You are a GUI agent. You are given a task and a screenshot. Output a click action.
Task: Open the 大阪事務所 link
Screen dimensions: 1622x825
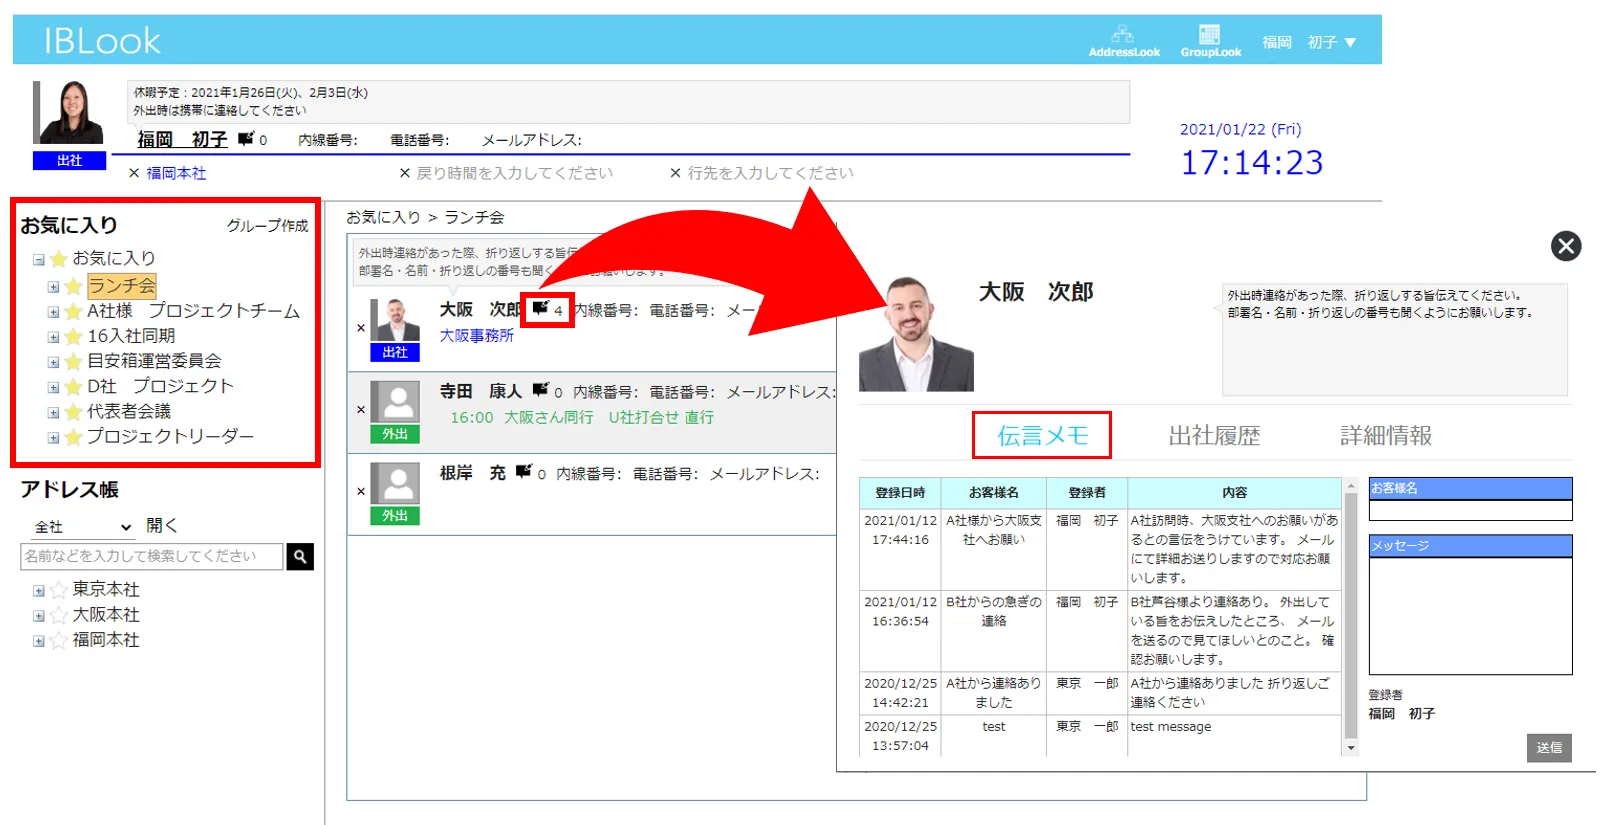click(477, 336)
